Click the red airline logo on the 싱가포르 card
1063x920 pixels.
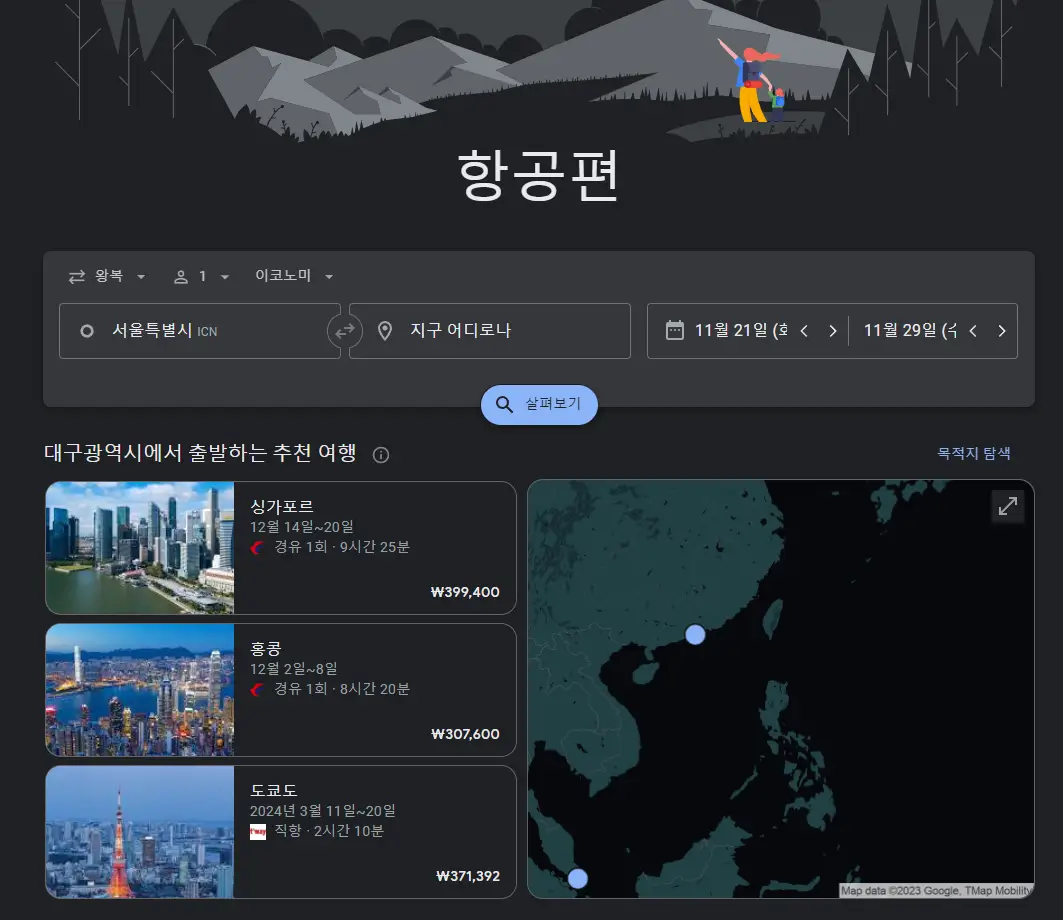258,547
